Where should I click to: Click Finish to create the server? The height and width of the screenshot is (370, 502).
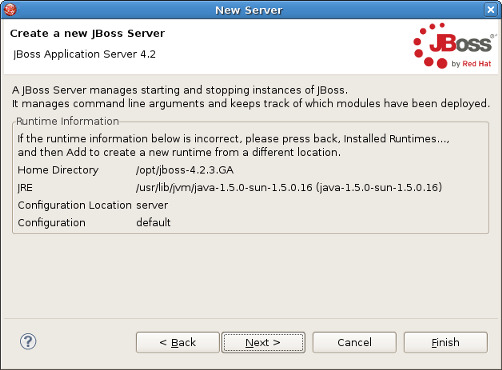pos(446,342)
